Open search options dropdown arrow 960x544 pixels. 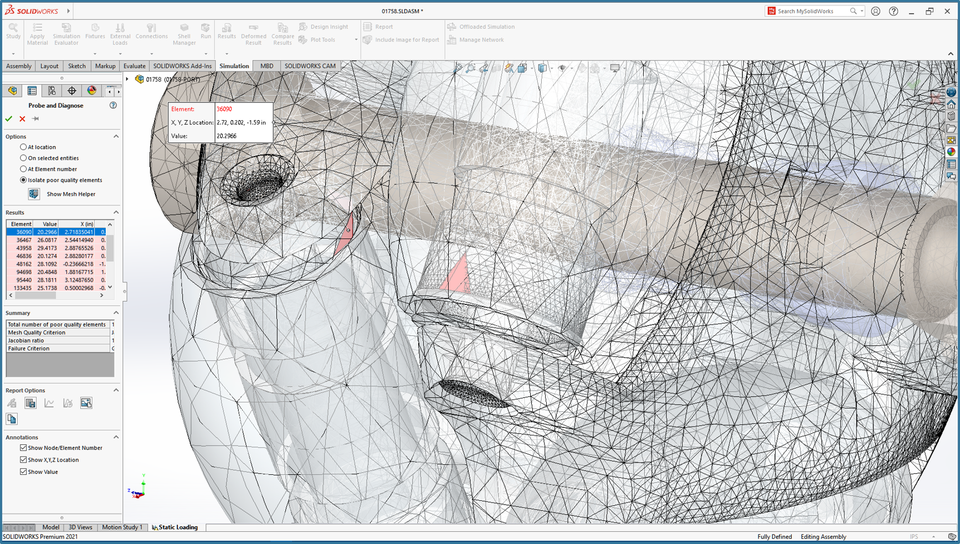(862, 11)
